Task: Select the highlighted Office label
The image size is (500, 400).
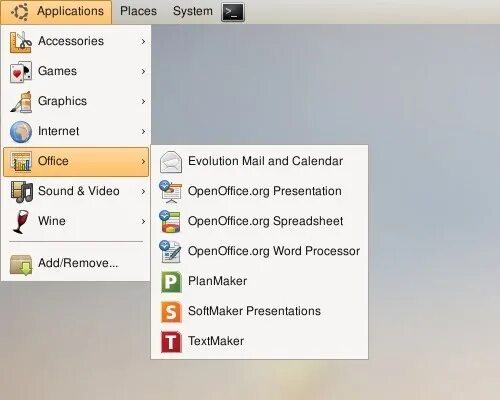Action: 53,161
